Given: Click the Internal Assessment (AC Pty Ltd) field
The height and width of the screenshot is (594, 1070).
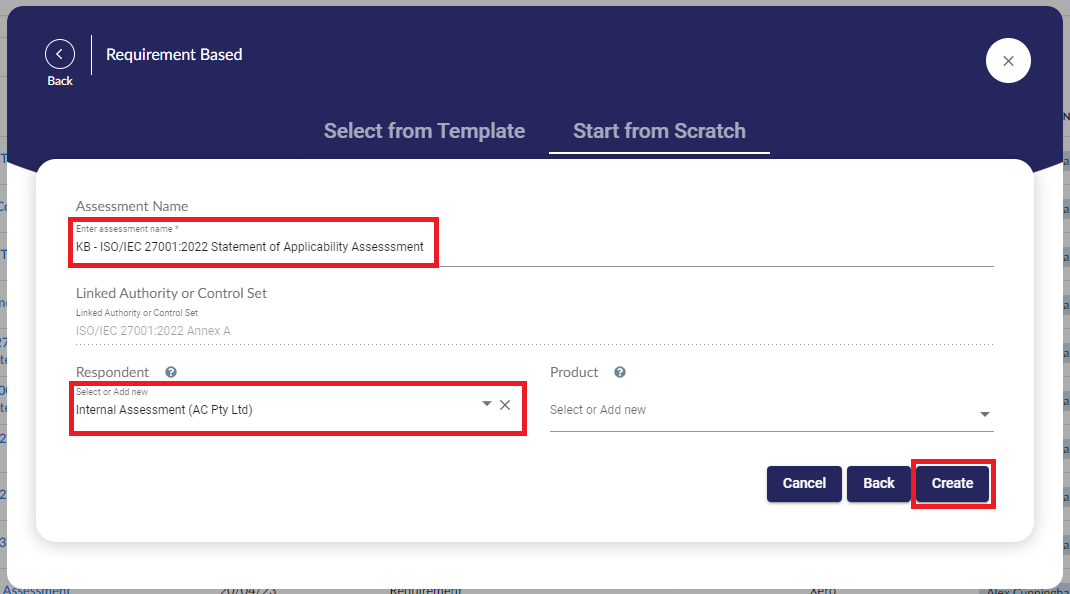Looking at the screenshot, I should pyautogui.click(x=270, y=409).
